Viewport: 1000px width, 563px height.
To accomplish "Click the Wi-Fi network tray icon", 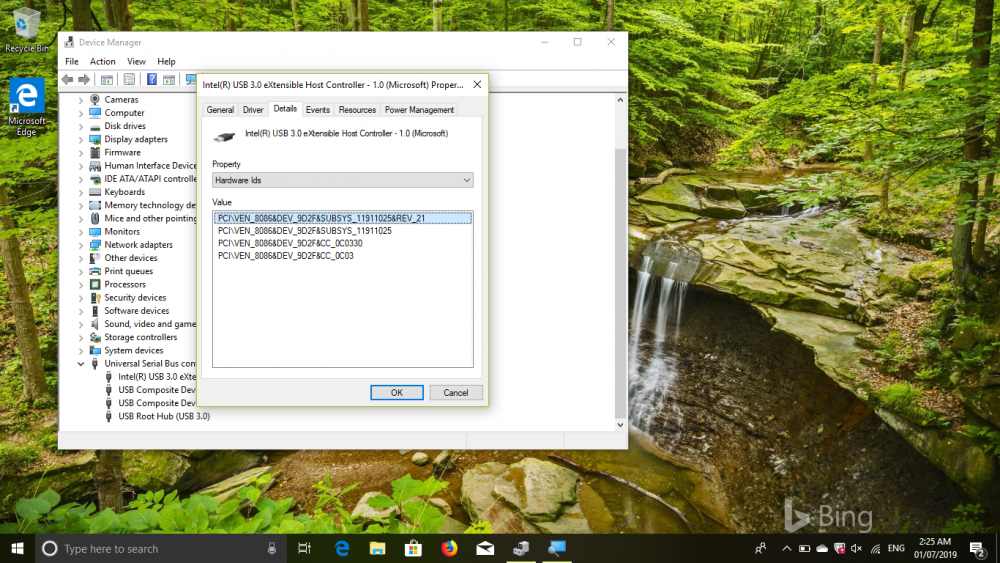I will (875, 548).
